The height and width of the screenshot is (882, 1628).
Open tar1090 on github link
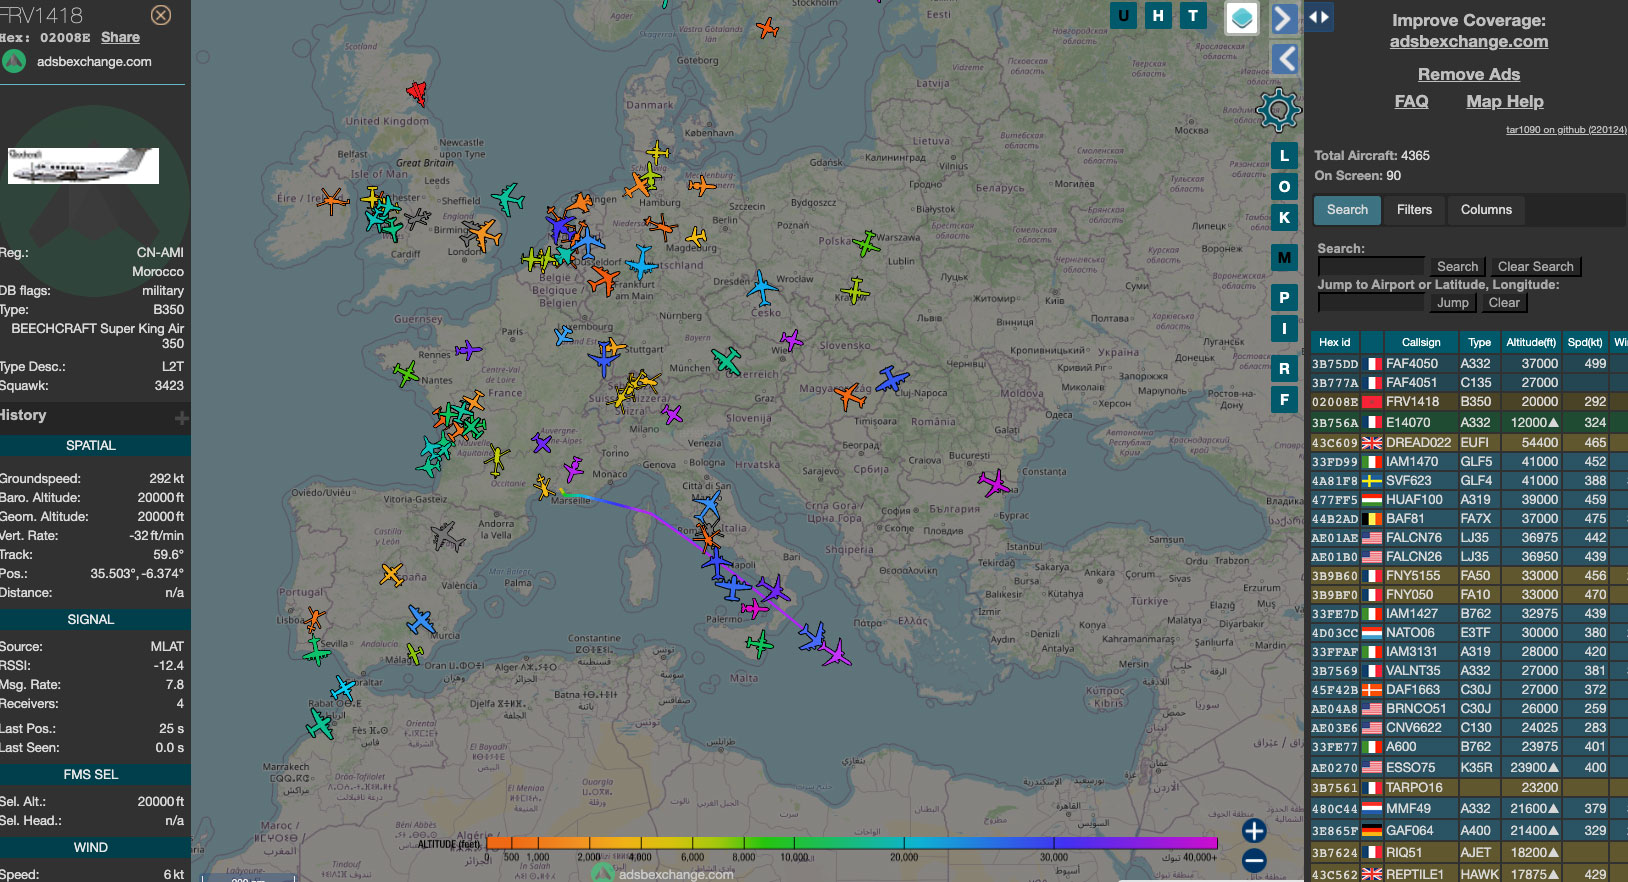click(x=1566, y=129)
